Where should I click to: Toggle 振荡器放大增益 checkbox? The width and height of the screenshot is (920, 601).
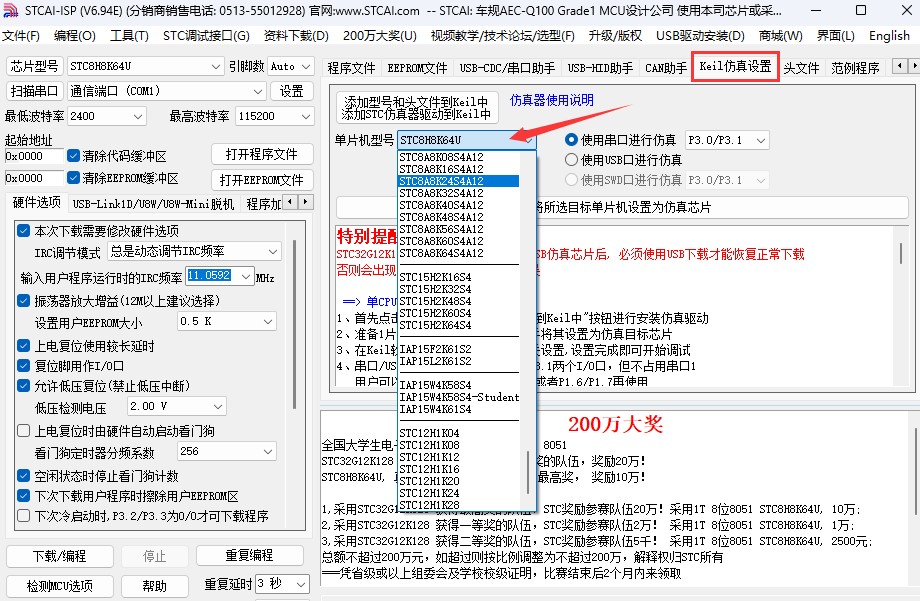tap(23, 300)
